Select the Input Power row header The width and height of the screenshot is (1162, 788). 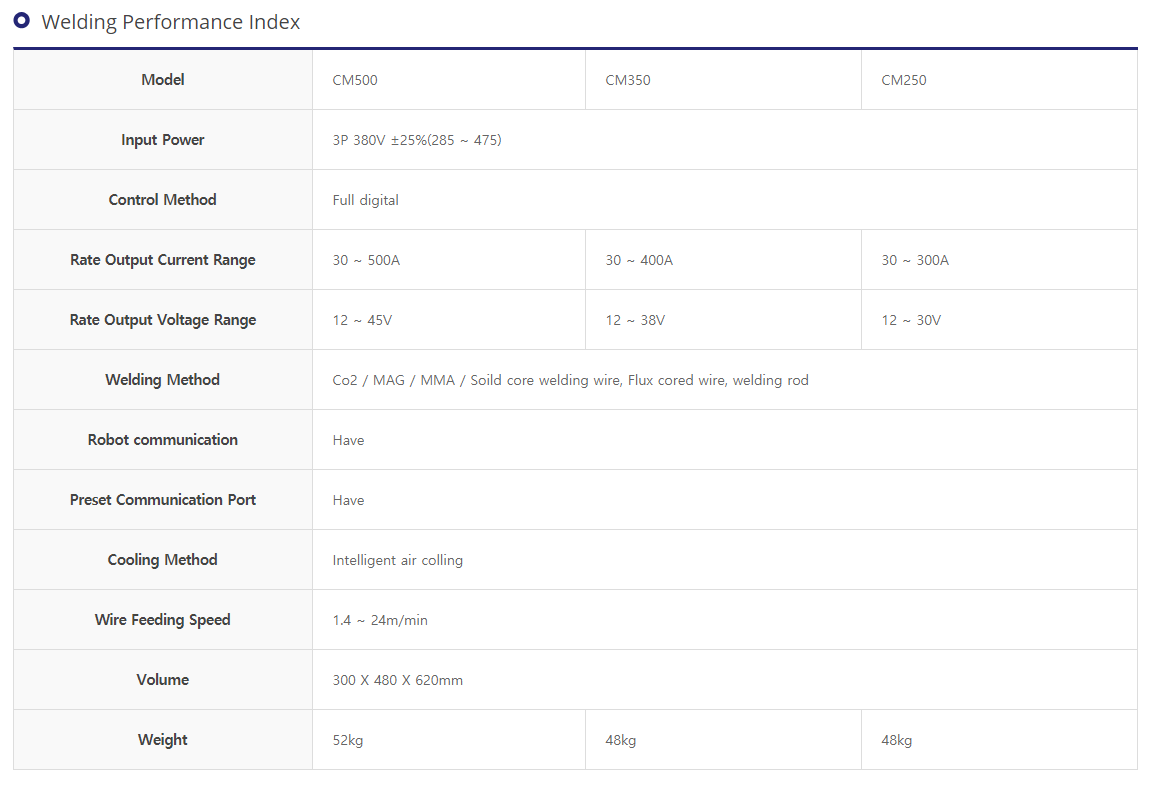163,140
